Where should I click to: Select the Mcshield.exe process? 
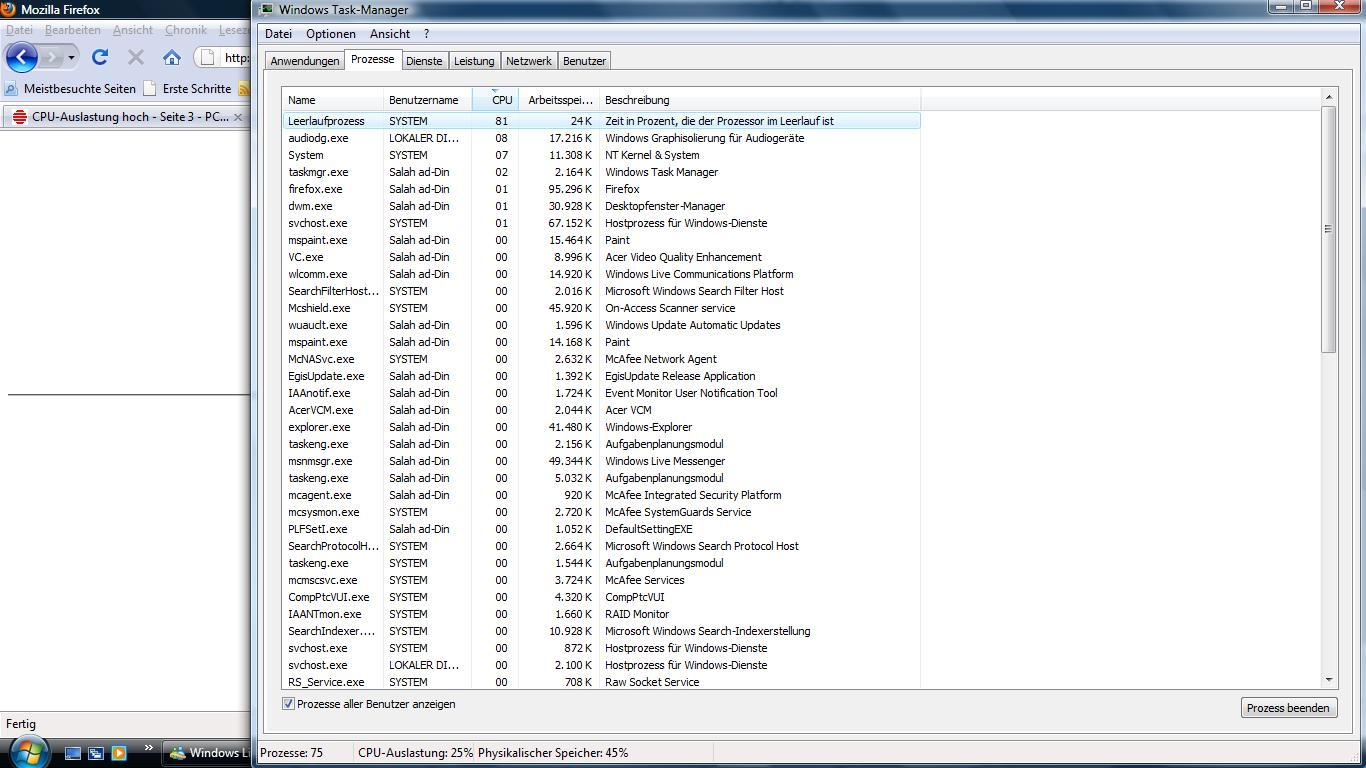click(x=601, y=308)
